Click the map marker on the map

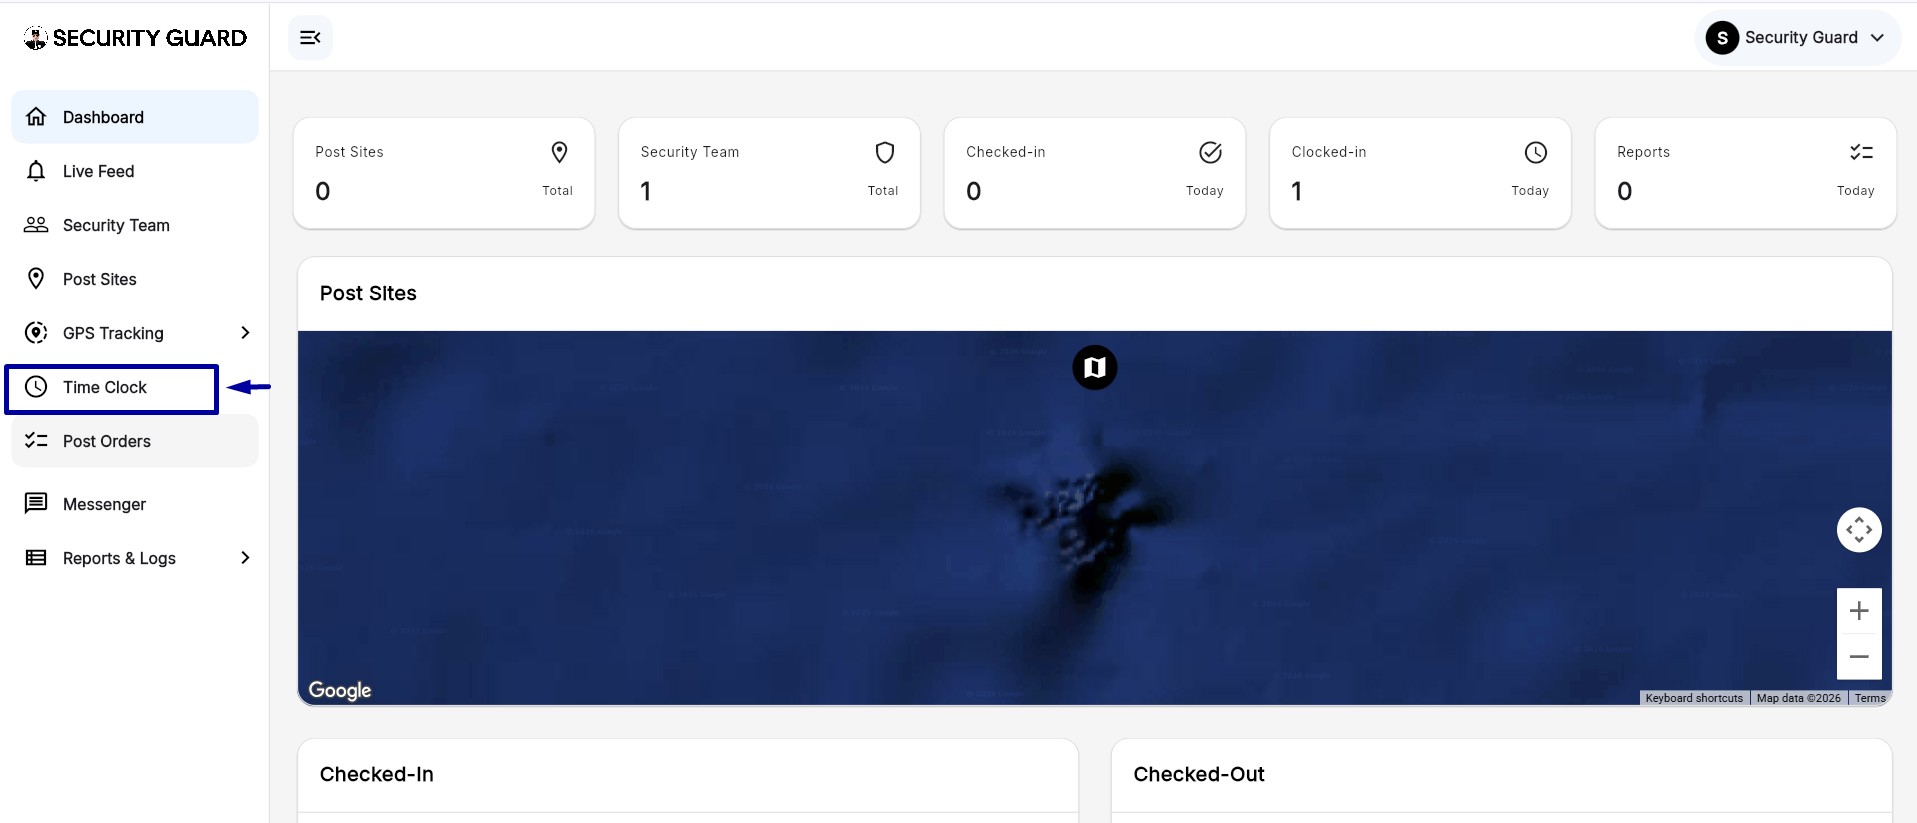point(1095,368)
